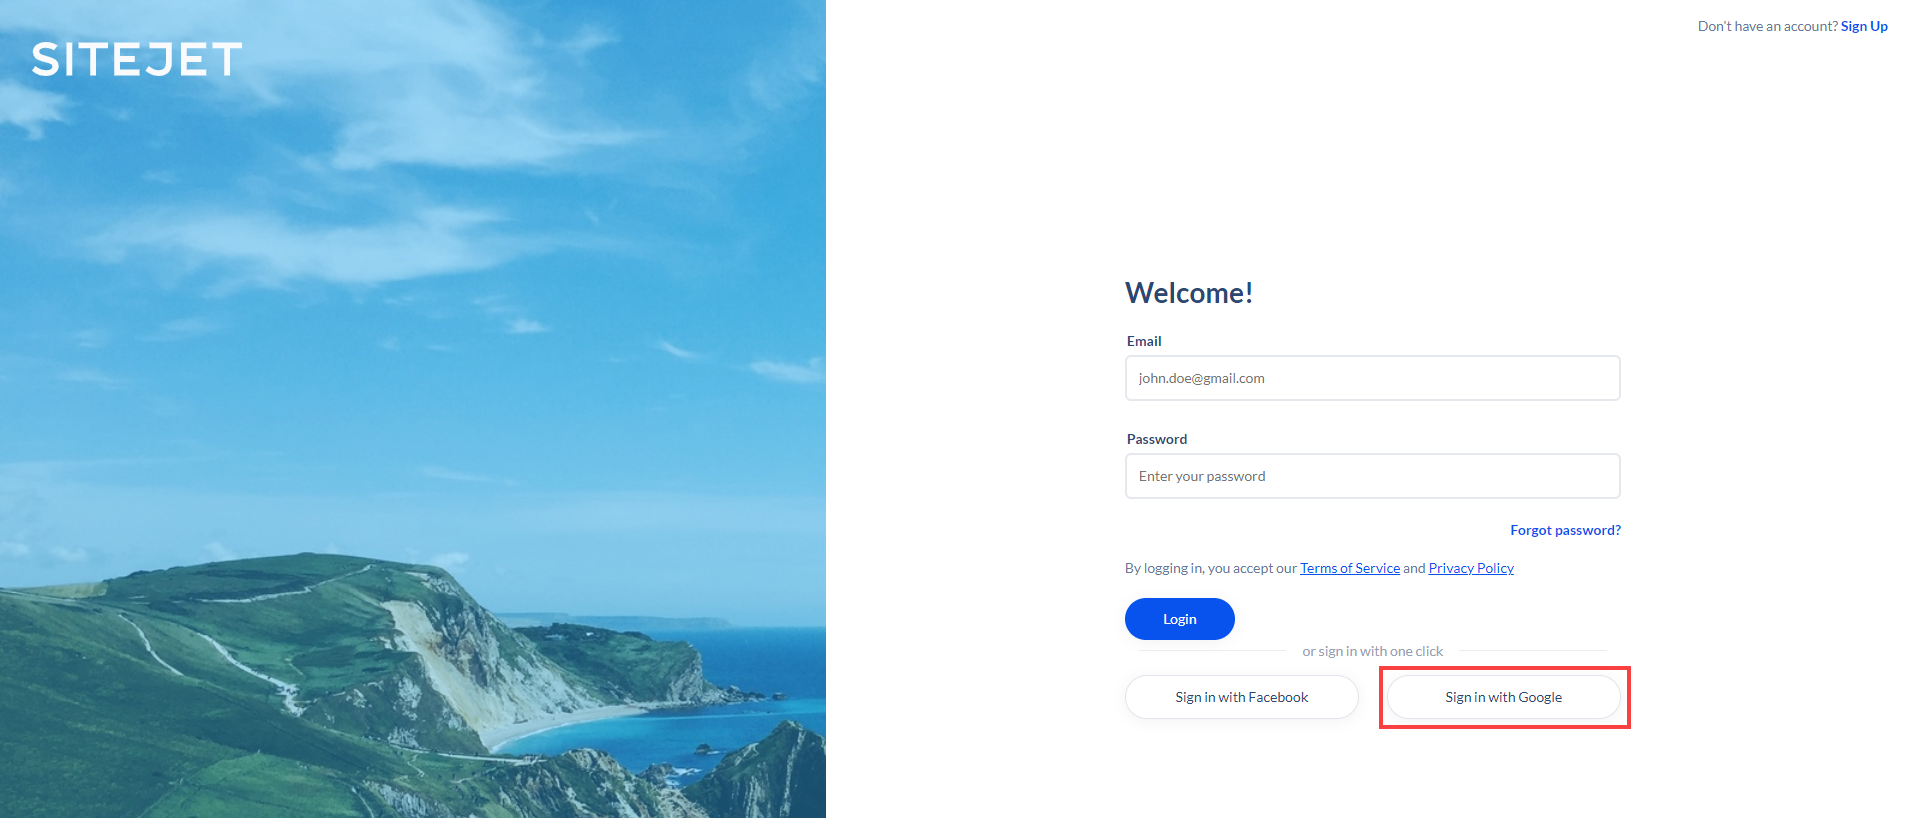This screenshot has width=1914, height=818.
Task: Click the blue Login button
Action: pos(1180,619)
